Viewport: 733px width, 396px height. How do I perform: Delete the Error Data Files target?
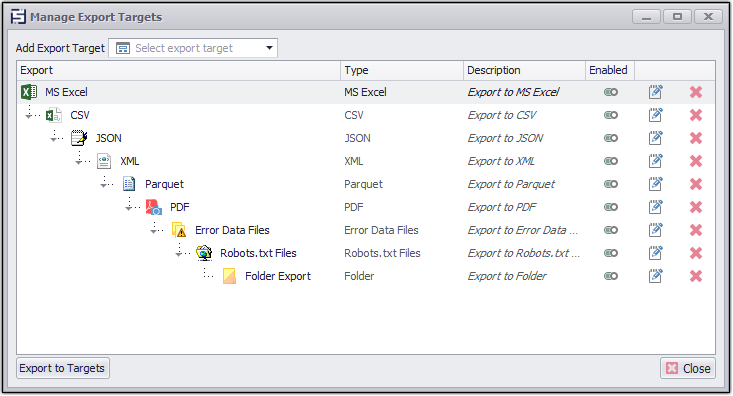[696, 230]
